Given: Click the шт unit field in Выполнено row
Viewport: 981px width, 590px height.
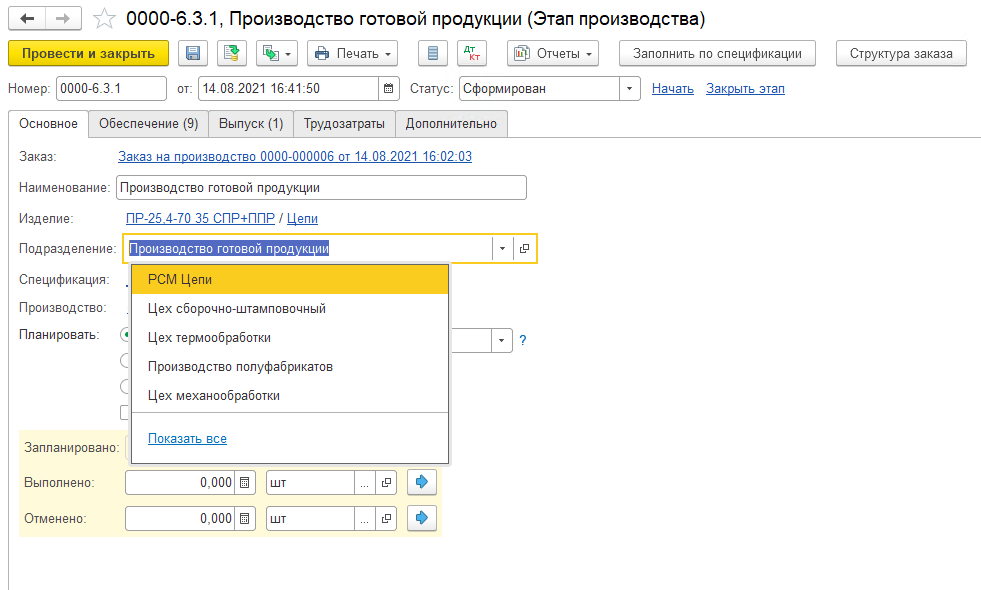Looking at the screenshot, I should [x=310, y=482].
